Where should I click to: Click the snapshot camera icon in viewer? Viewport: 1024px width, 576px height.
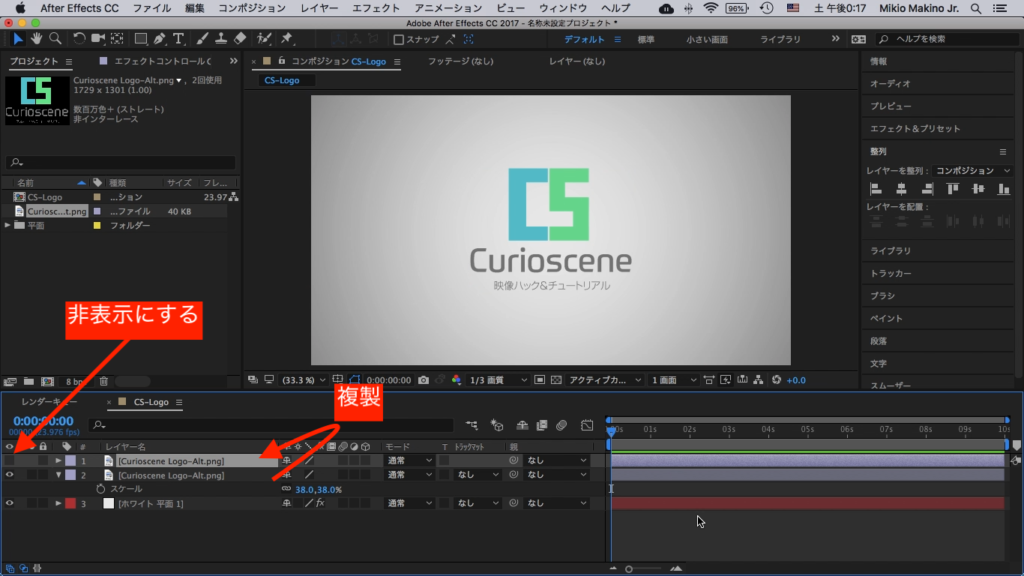click(x=424, y=380)
